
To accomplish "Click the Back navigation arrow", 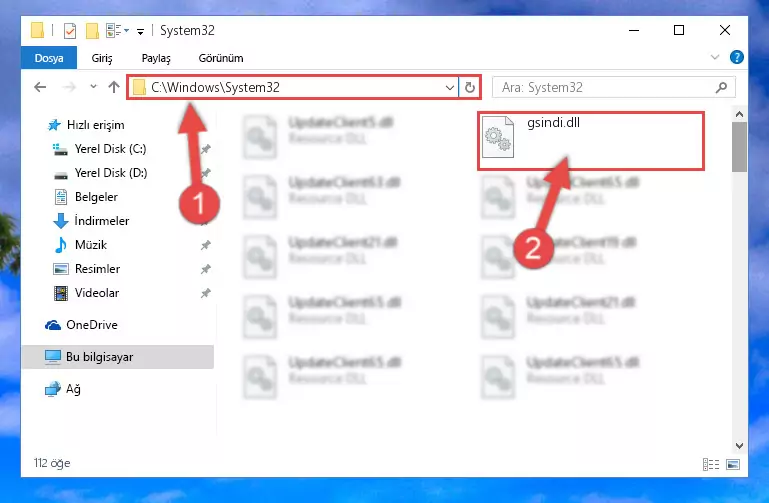I will (40, 87).
